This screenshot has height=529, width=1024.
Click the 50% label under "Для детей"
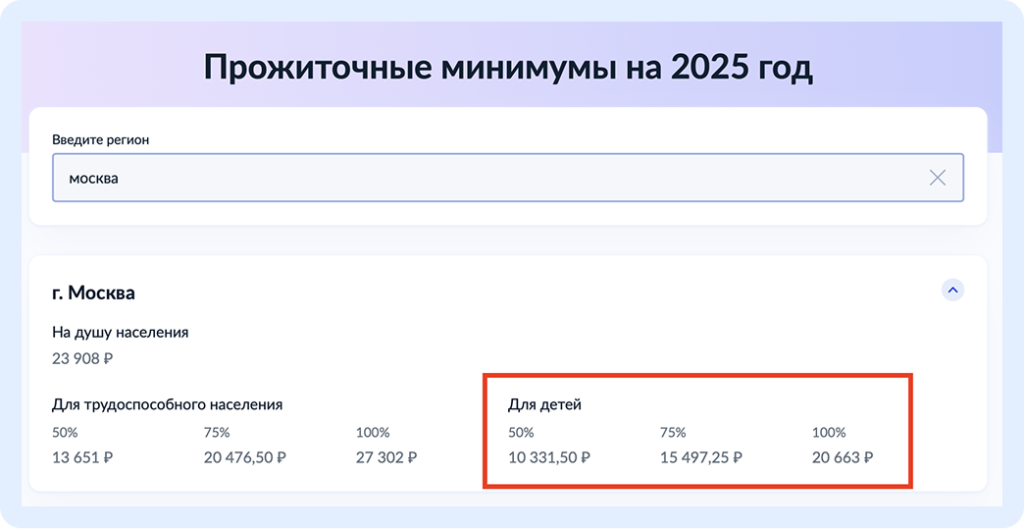pyautogui.click(x=521, y=433)
